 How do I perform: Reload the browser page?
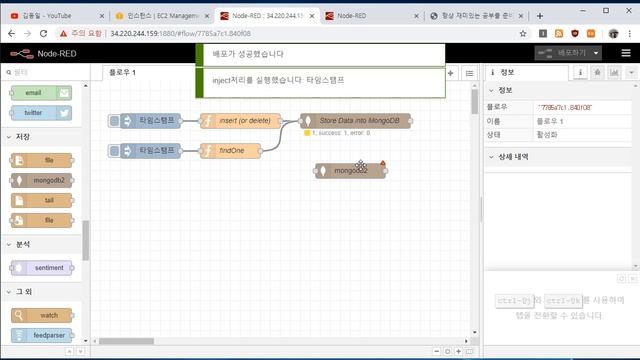pos(43,33)
